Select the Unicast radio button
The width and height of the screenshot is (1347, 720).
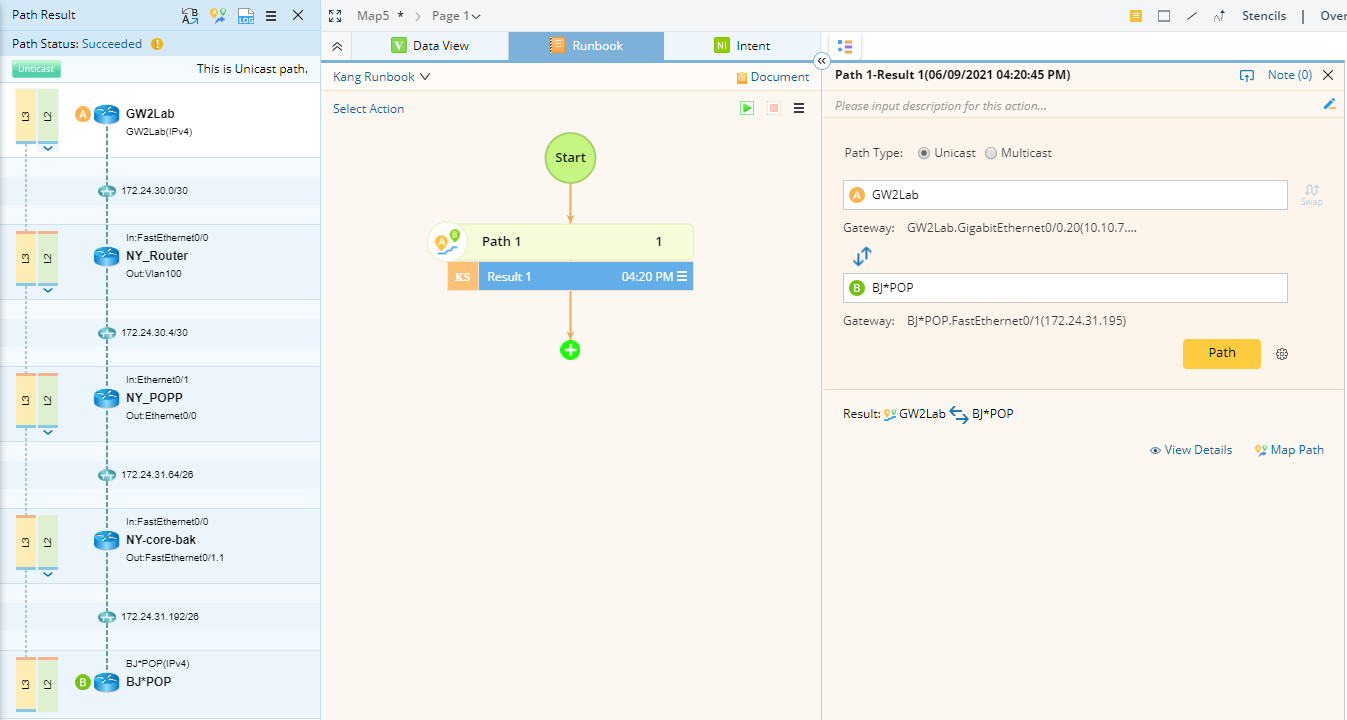tap(924, 153)
